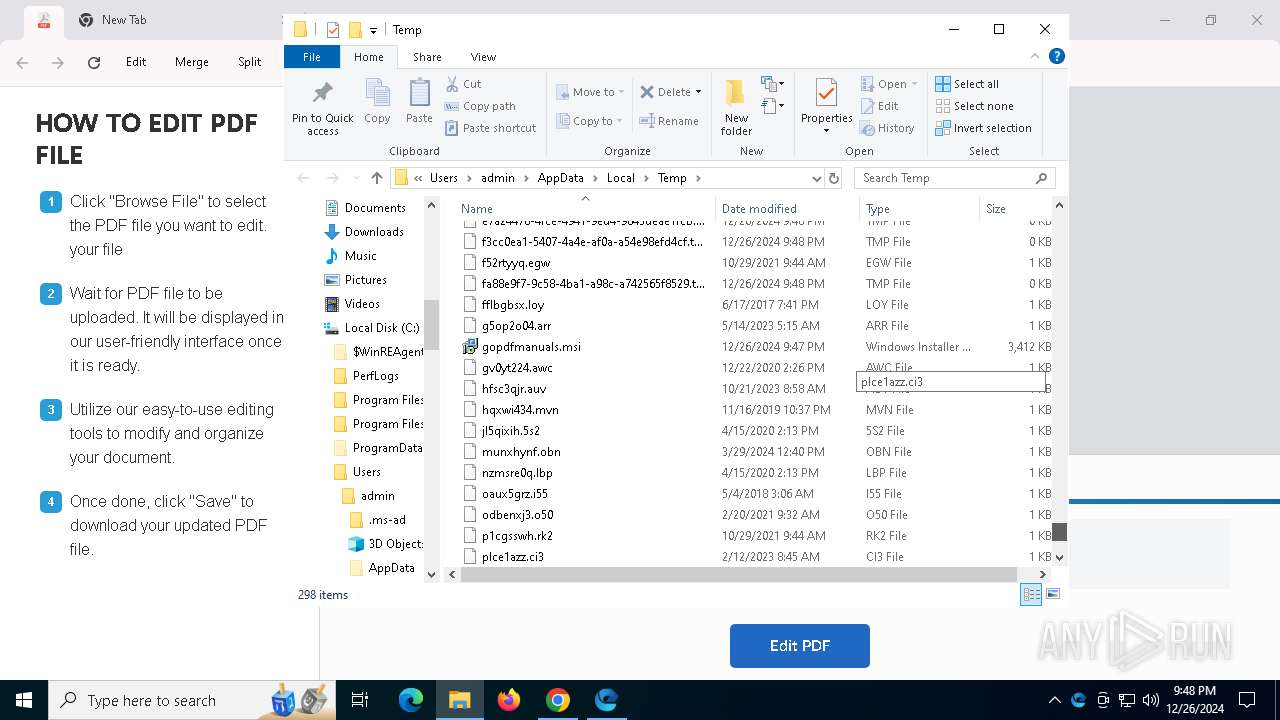
Task: Select the Home ribbon tab
Action: point(369,57)
